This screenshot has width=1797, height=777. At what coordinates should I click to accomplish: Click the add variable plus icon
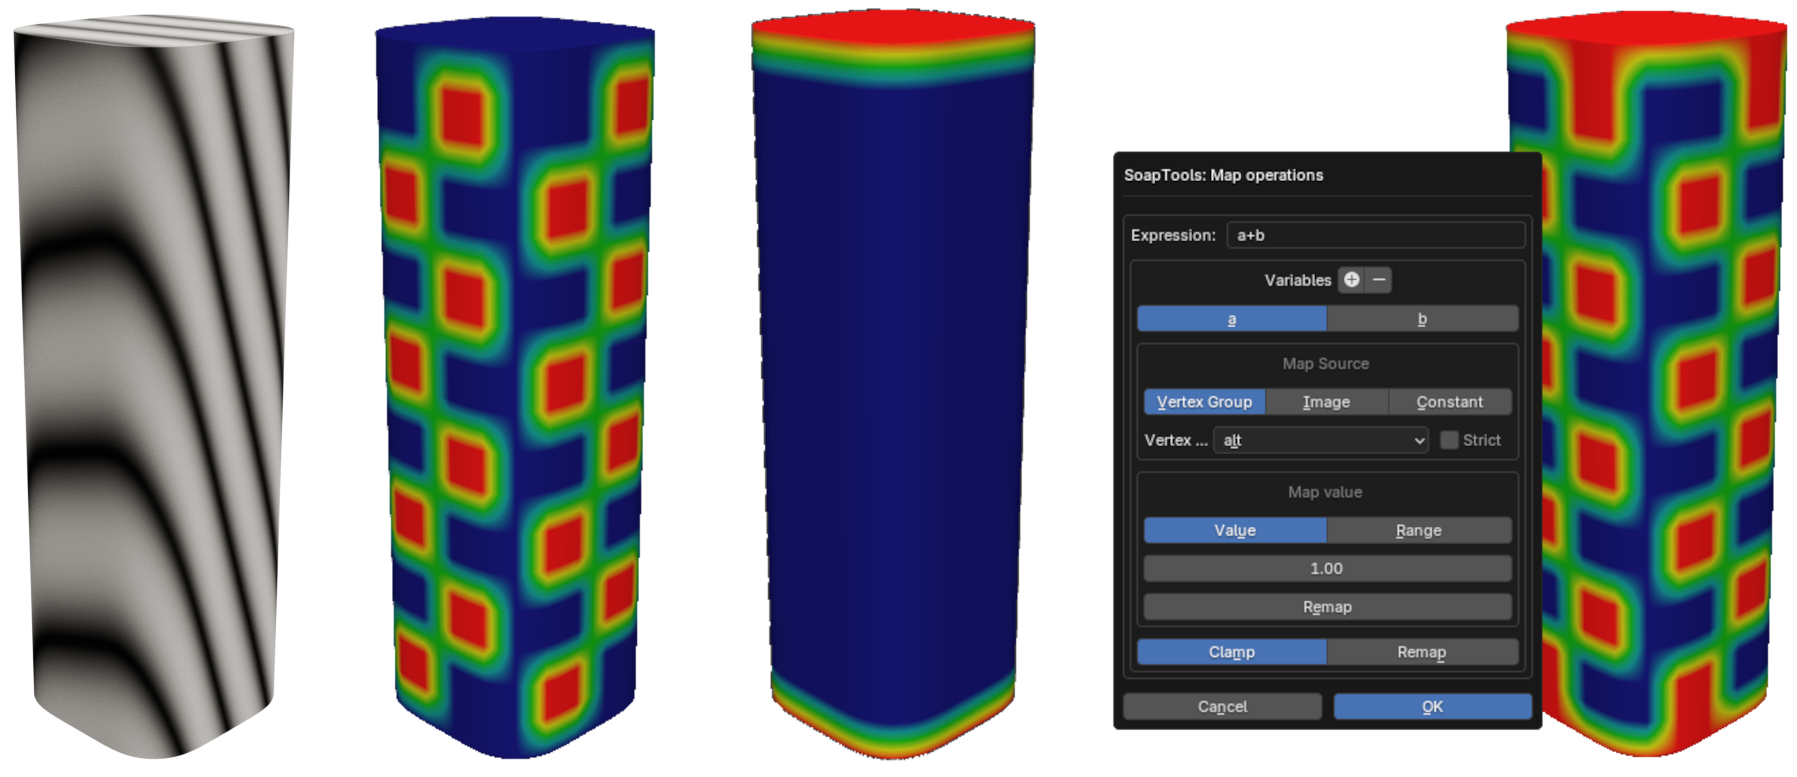1351,280
